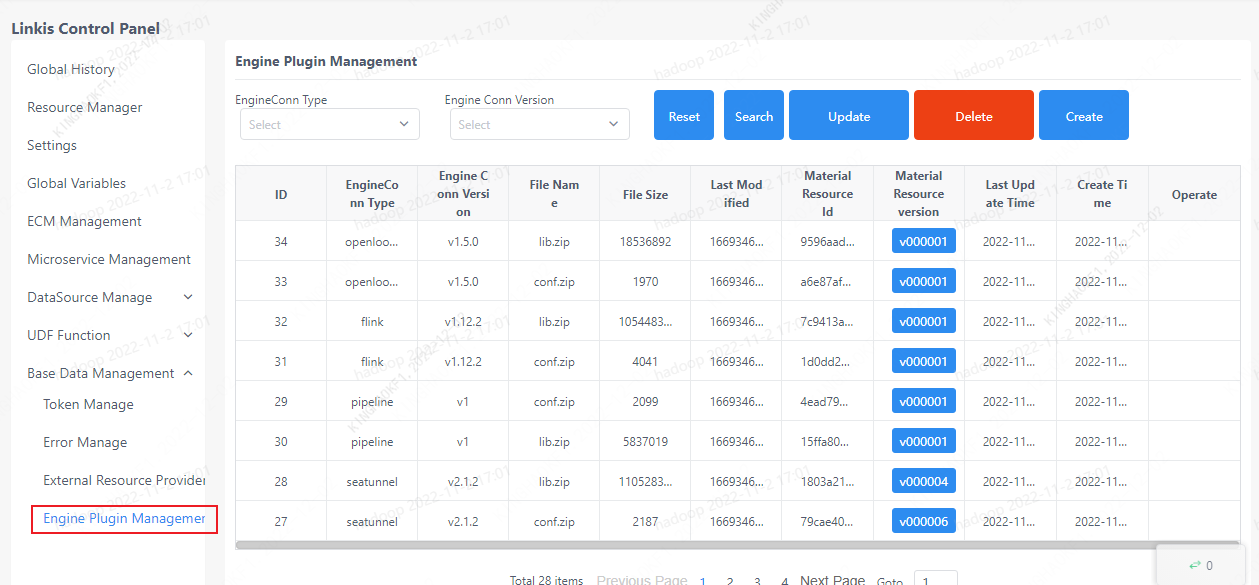Screen dimensions: 1259x585
Task: Click the v000004 version badge for seatunnel
Action: [923, 480]
